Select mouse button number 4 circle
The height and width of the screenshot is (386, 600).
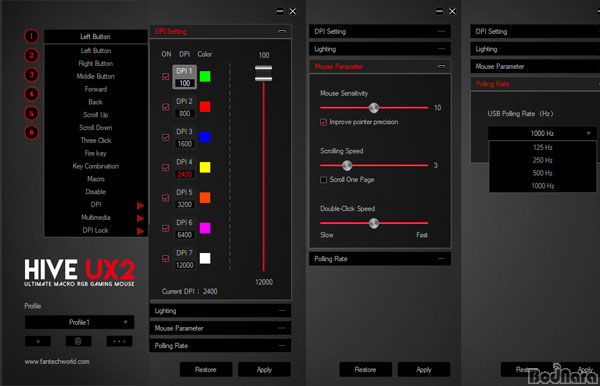[x=31, y=94]
